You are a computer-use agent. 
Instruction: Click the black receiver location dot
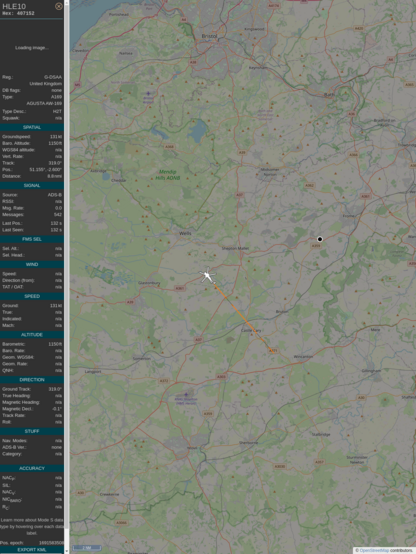[x=320, y=239]
